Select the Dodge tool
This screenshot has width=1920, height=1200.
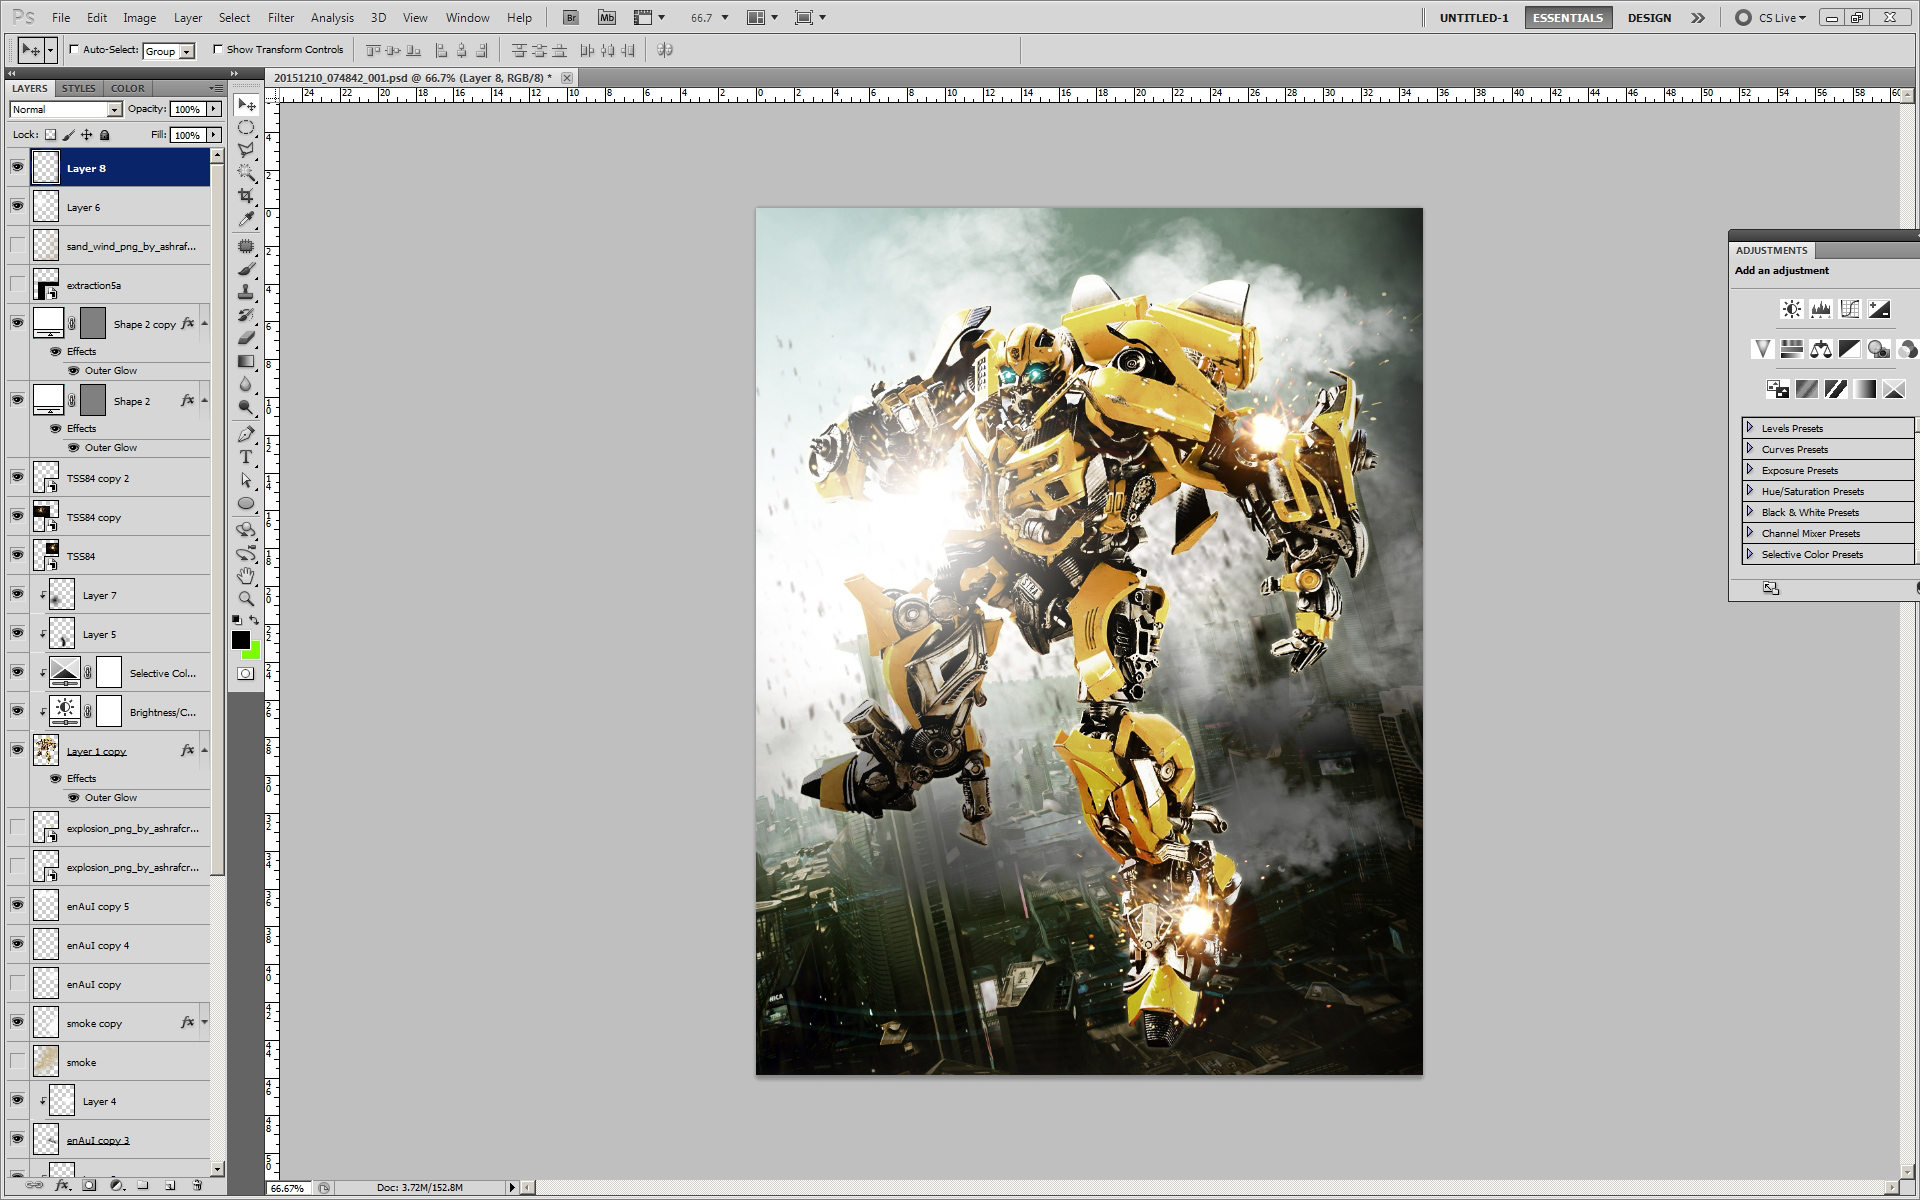click(x=246, y=407)
